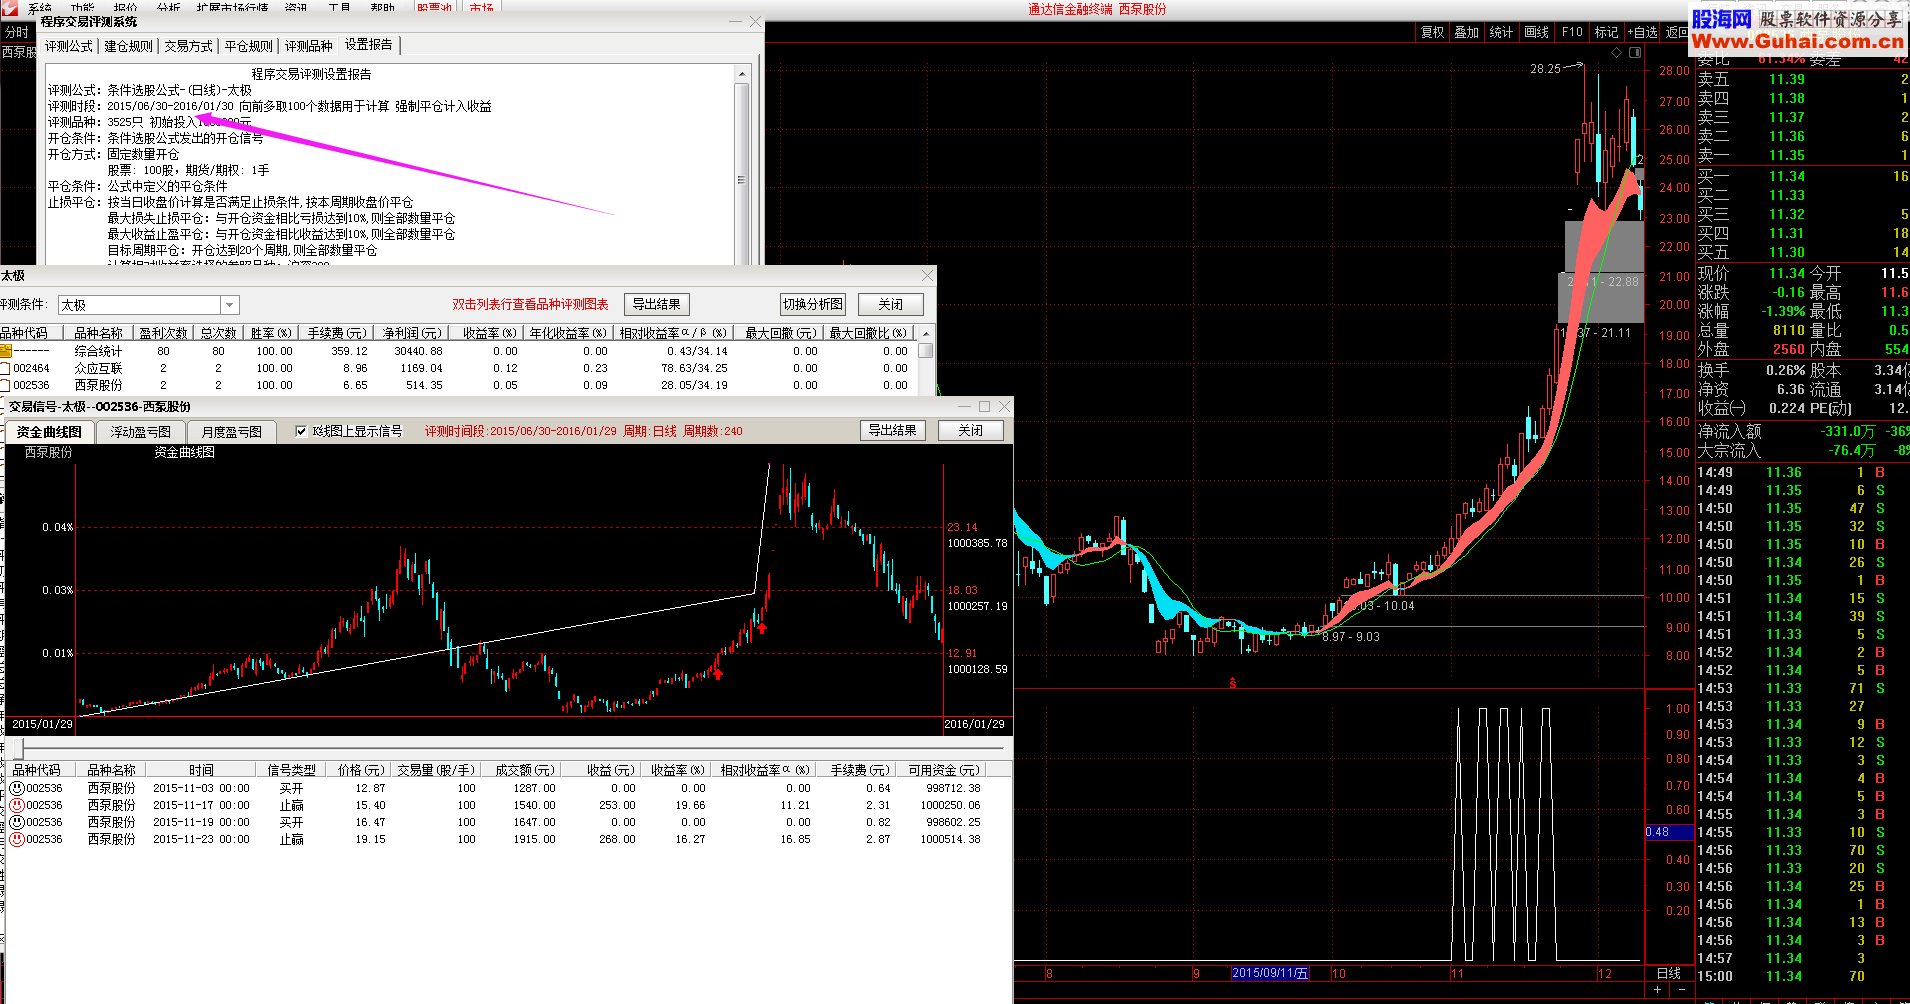The image size is (1910, 1004).
Task: Switch to the 建仓规则 tab
Action: [129, 46]
